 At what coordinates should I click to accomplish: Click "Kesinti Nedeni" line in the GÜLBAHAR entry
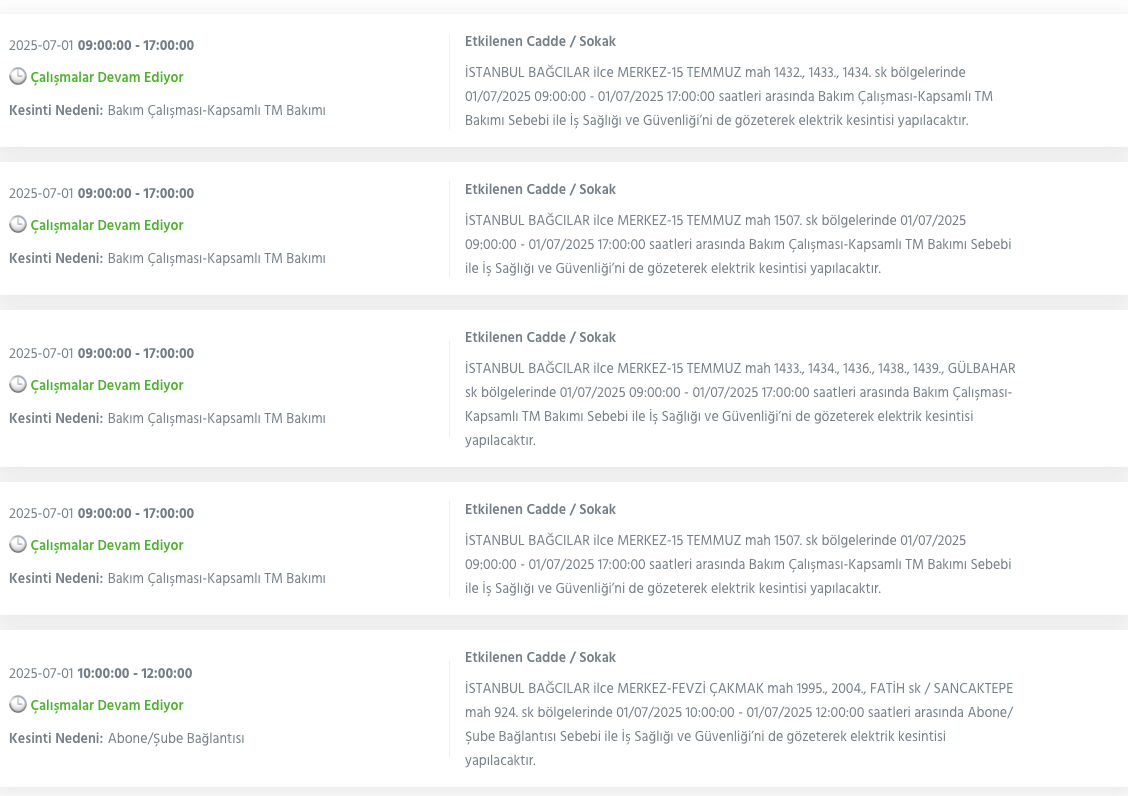(167, 418)
